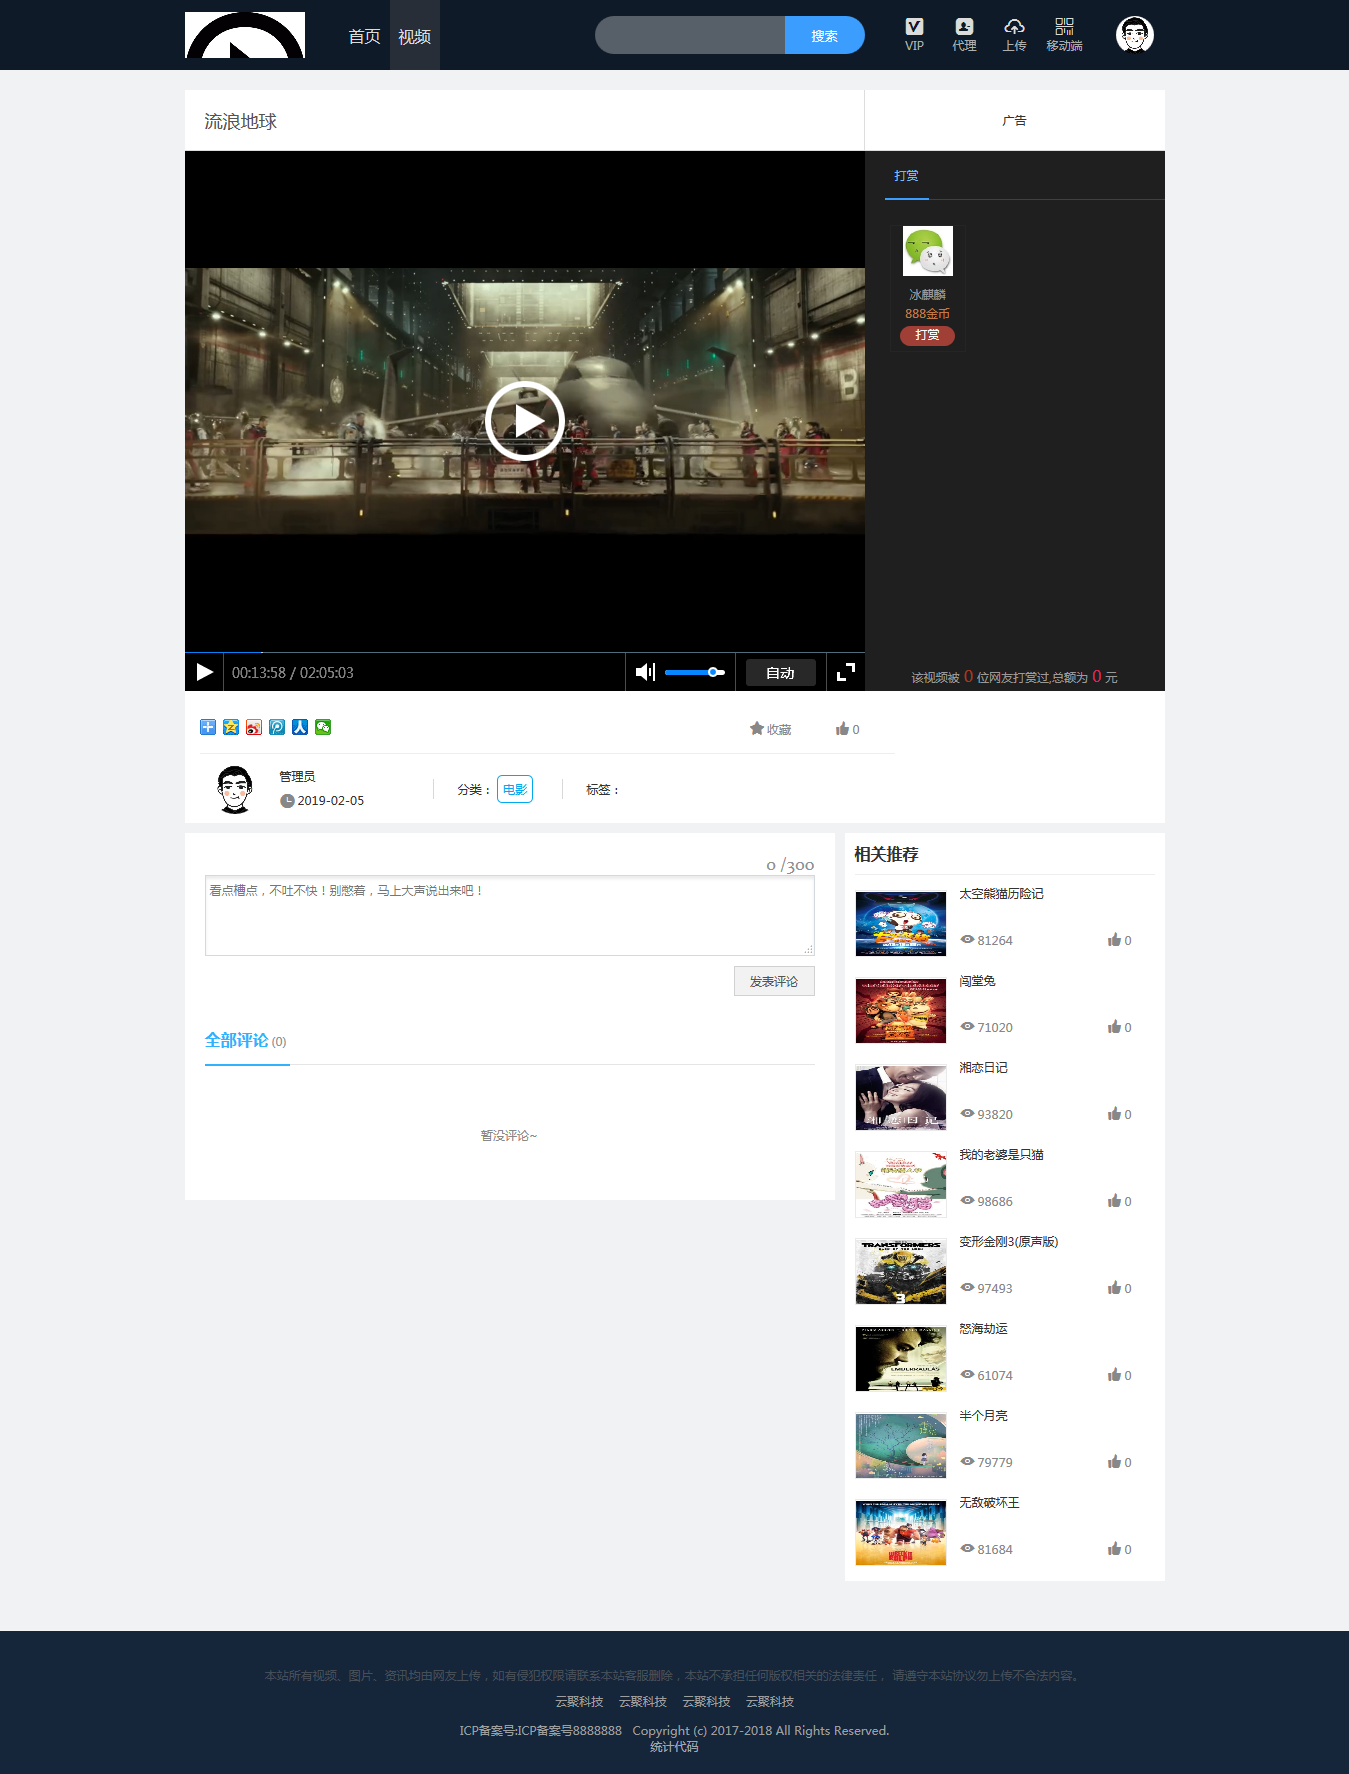Open the 变形金刚3(原声版) thumbnail
1349x1774 pixels.
(901, 1272)
